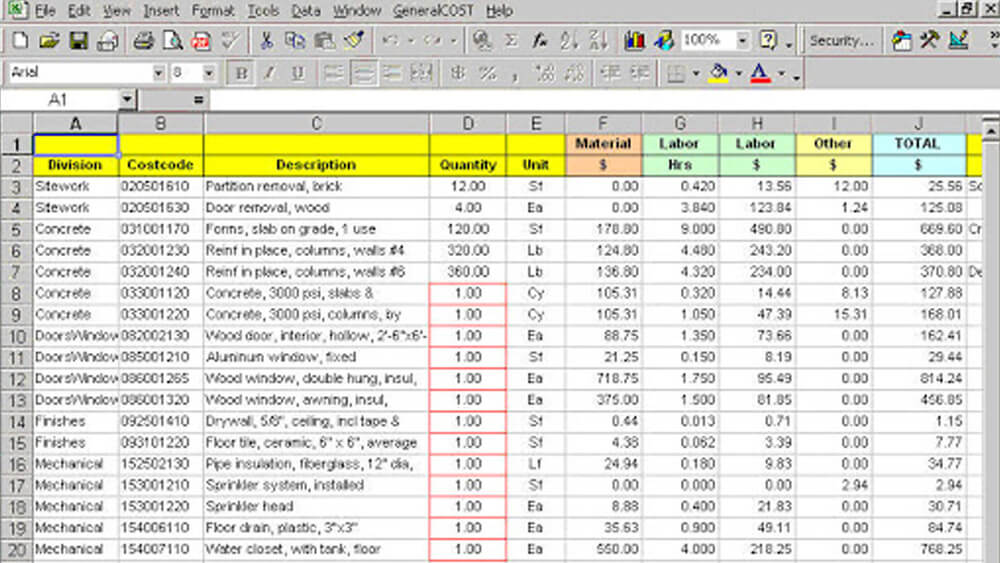Align cell text right
This screenshot has height=563, width=1000.
point(392,73)
